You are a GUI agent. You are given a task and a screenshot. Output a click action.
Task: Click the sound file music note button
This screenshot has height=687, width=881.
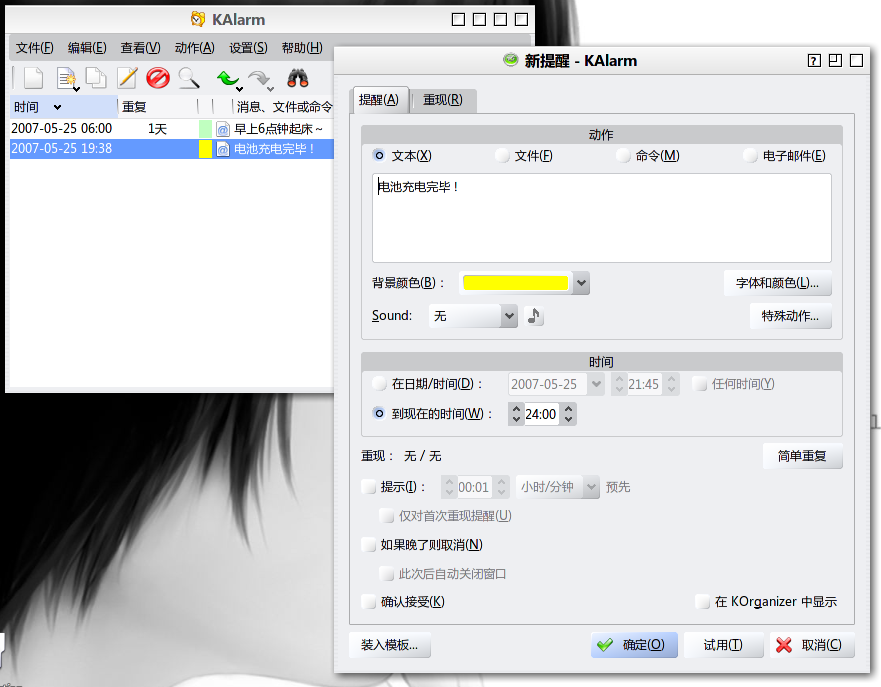click(534, 316)
